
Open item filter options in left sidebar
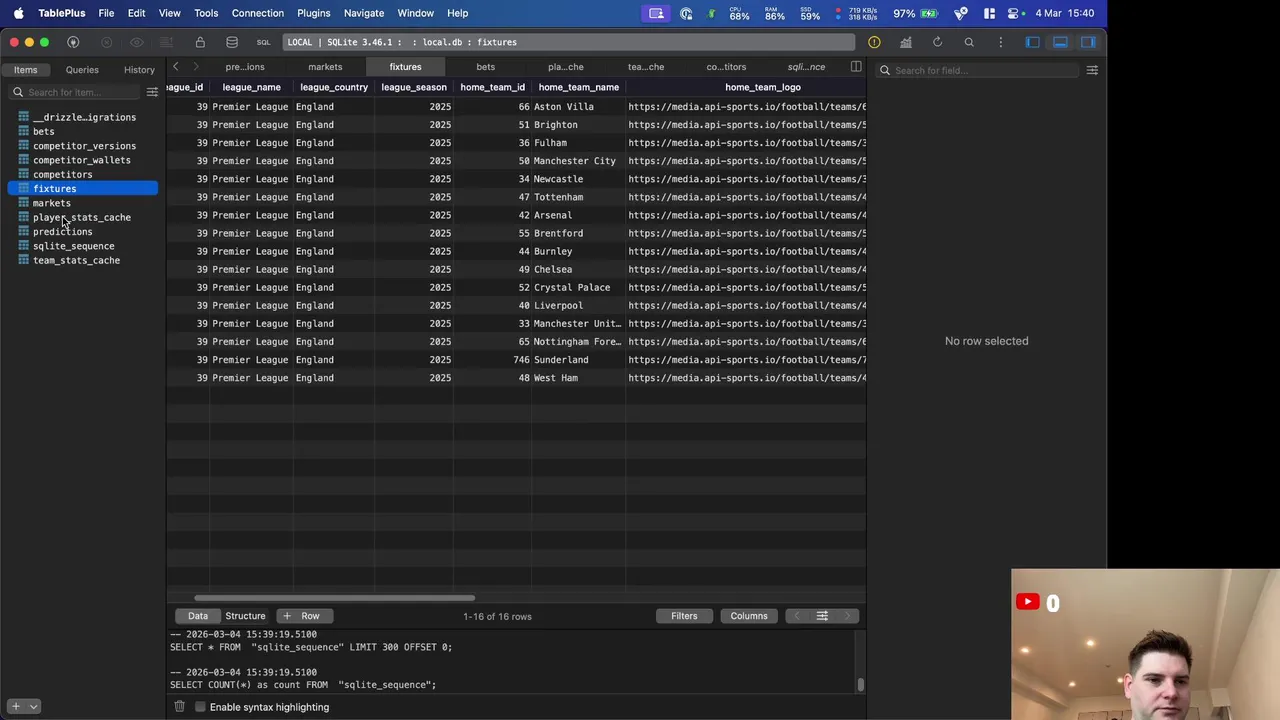tap(152, 92)
